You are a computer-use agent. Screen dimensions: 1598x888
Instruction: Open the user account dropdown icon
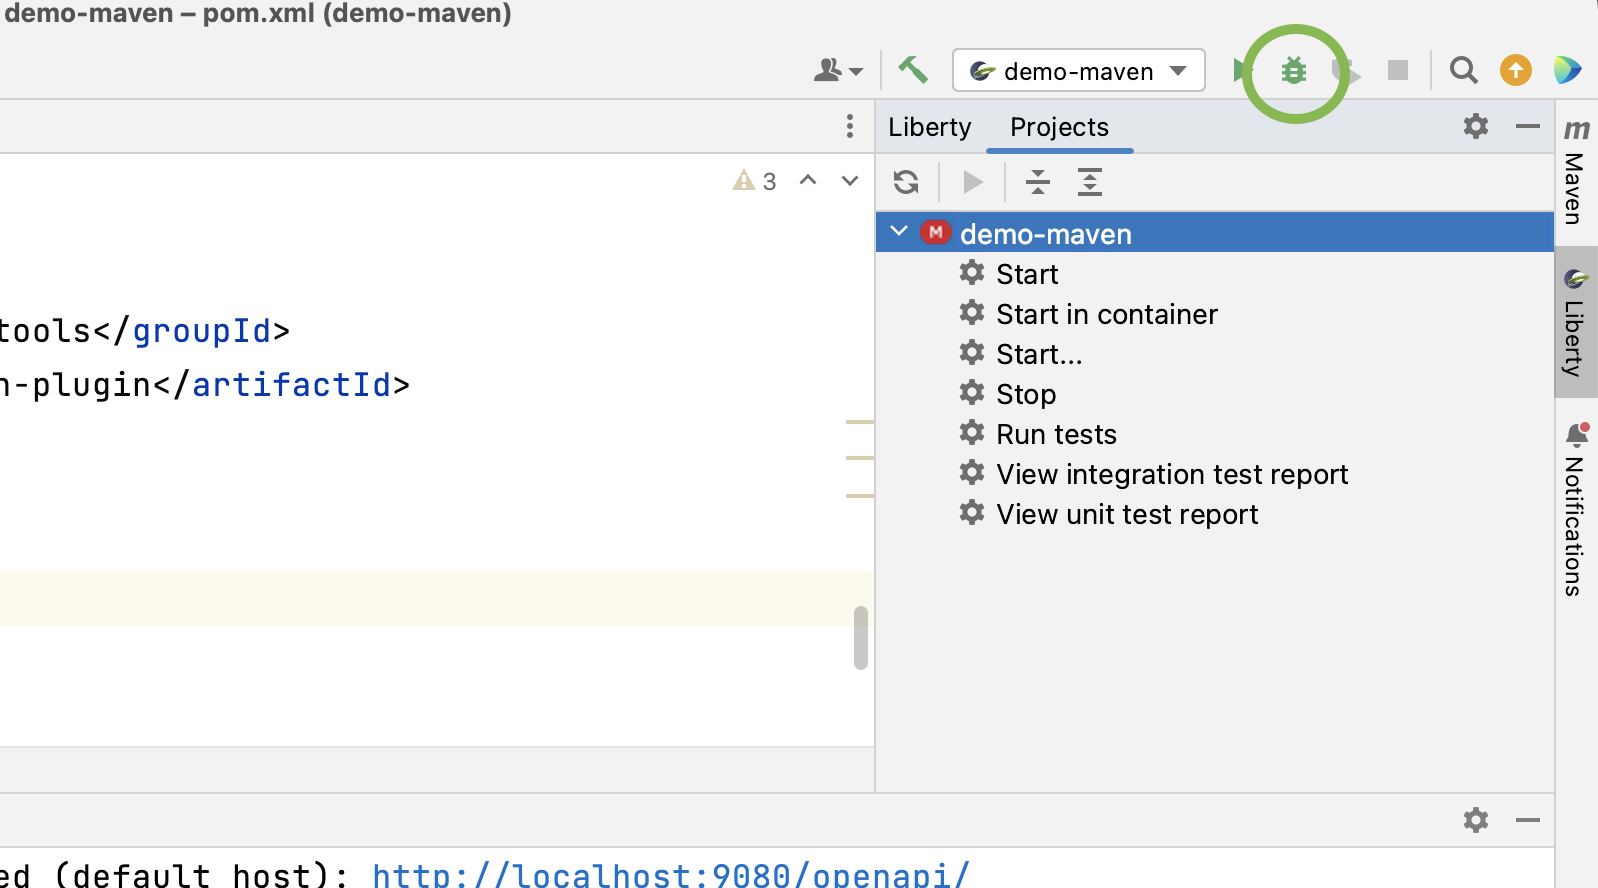click(x=838, y=70)
